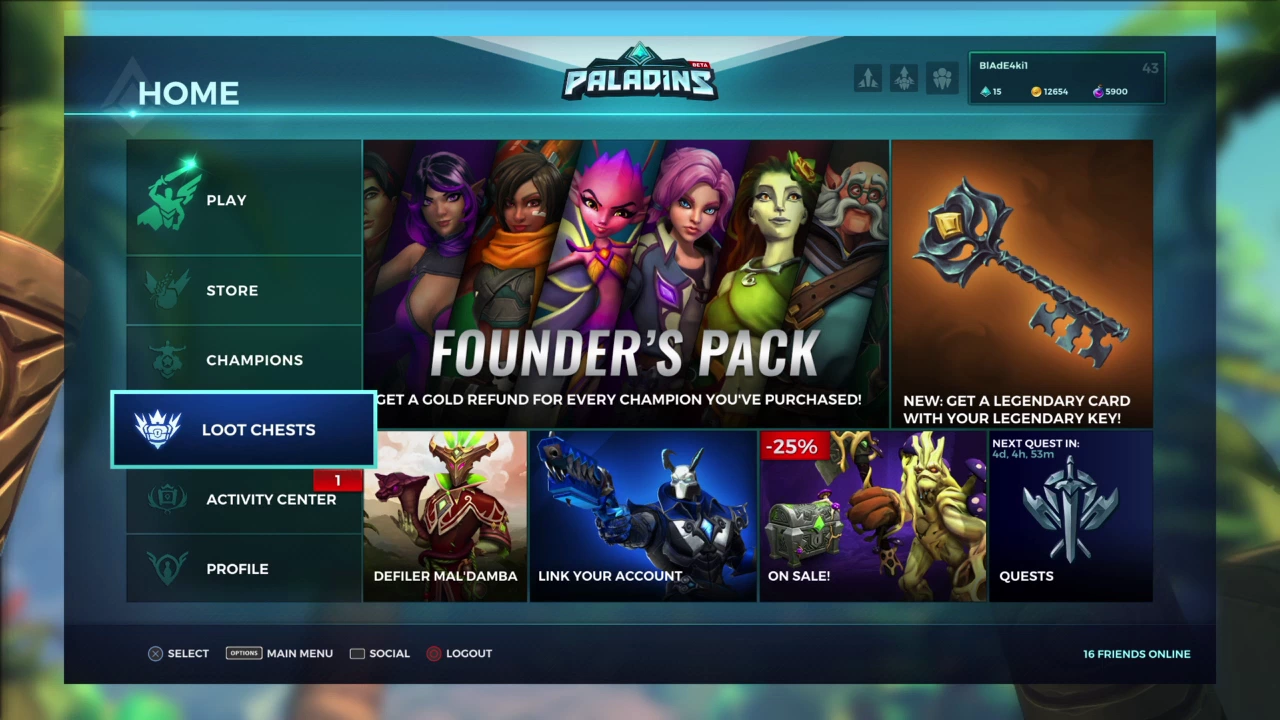1280x720 pixels.
Task: Click the Link Your Account tile
Action: [x=643, y=516]
